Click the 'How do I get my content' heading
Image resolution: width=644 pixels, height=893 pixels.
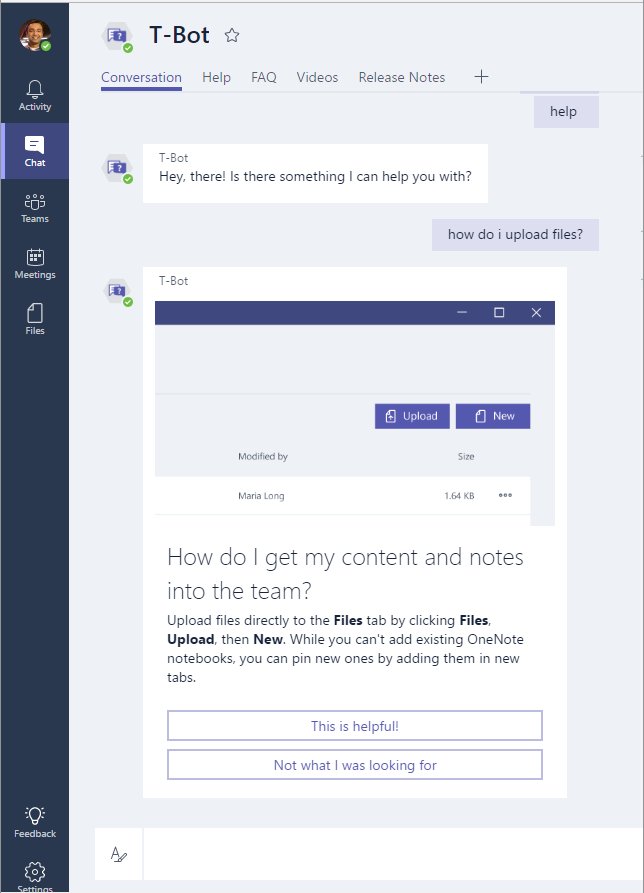point(345,574)
